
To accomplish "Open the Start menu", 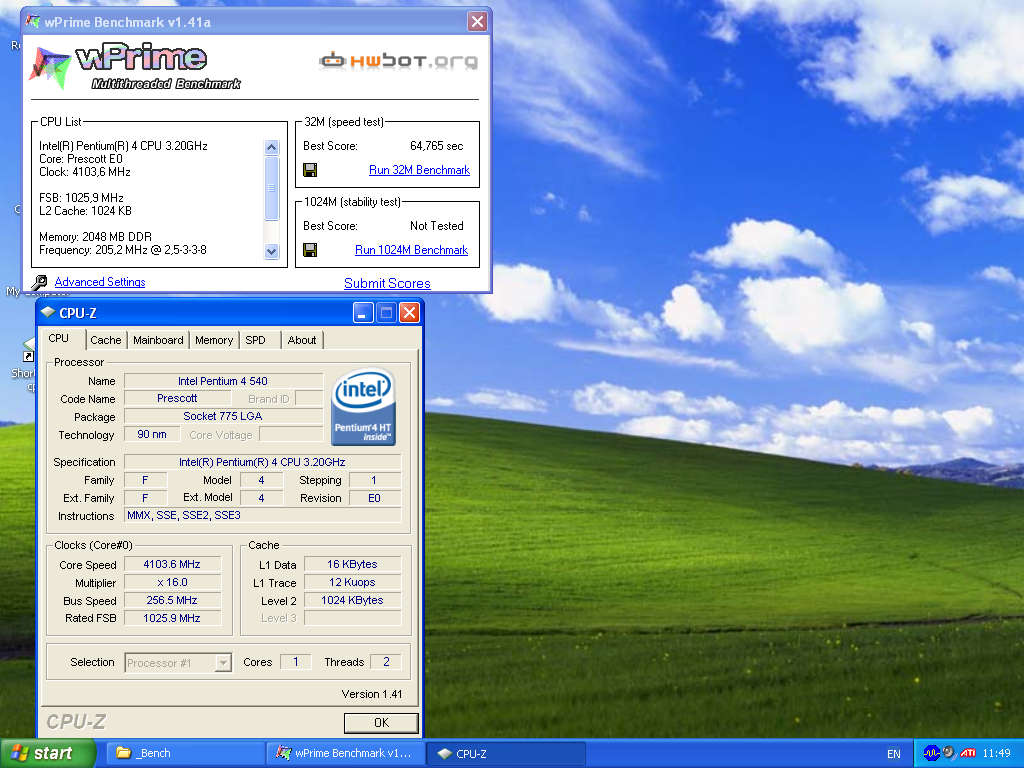I will 48,753.
